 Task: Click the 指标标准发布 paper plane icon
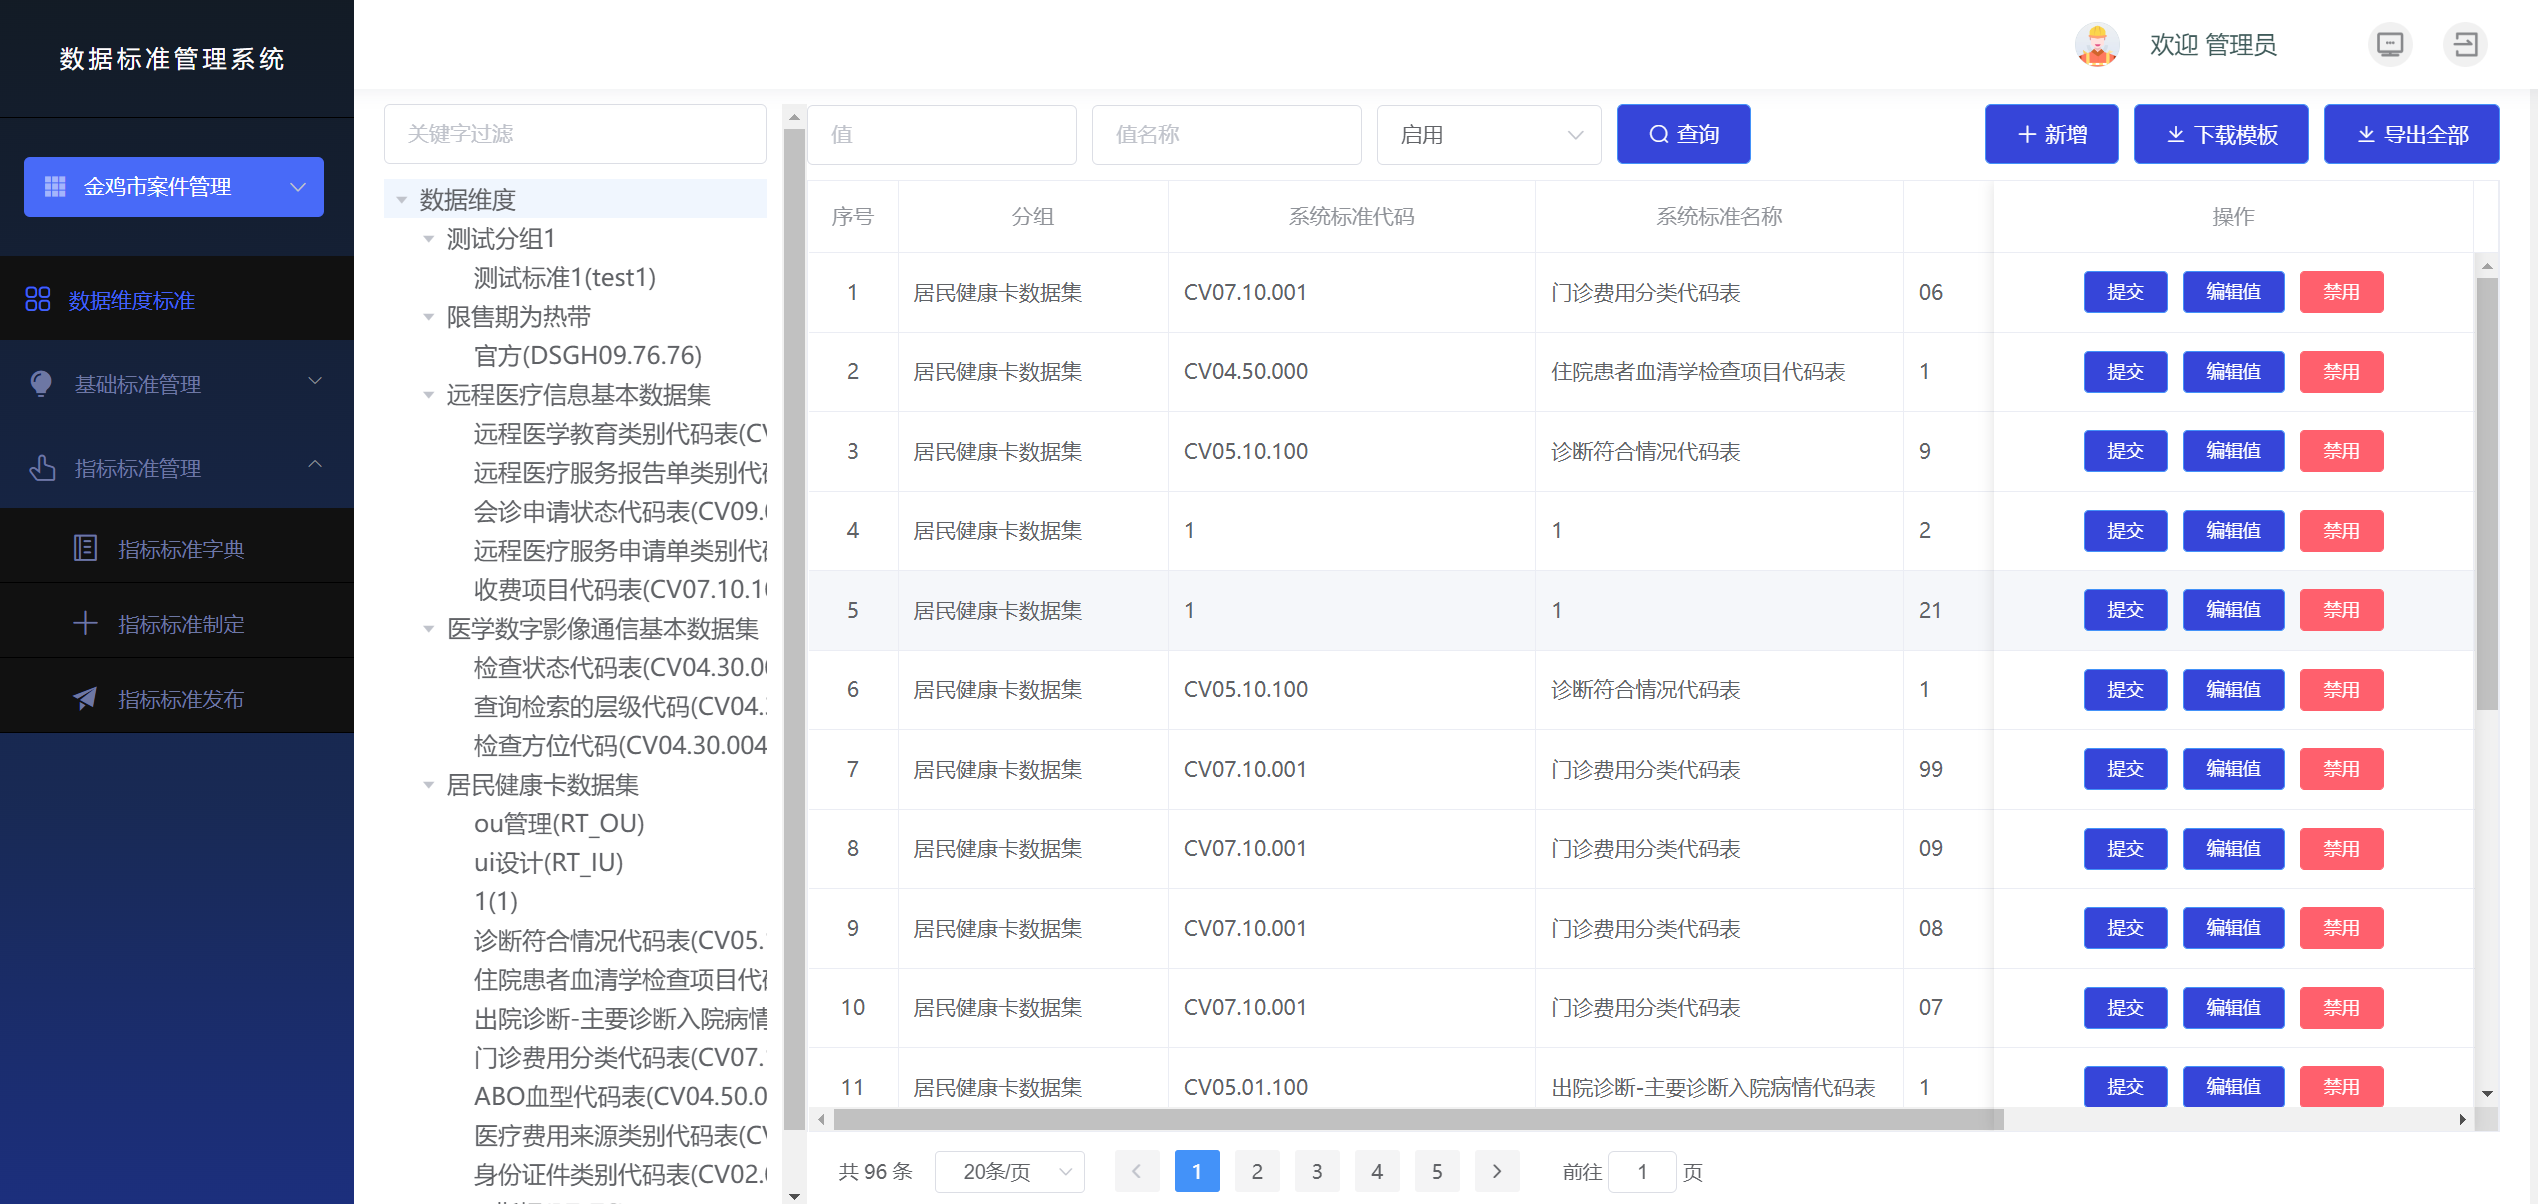coord(86,698)
